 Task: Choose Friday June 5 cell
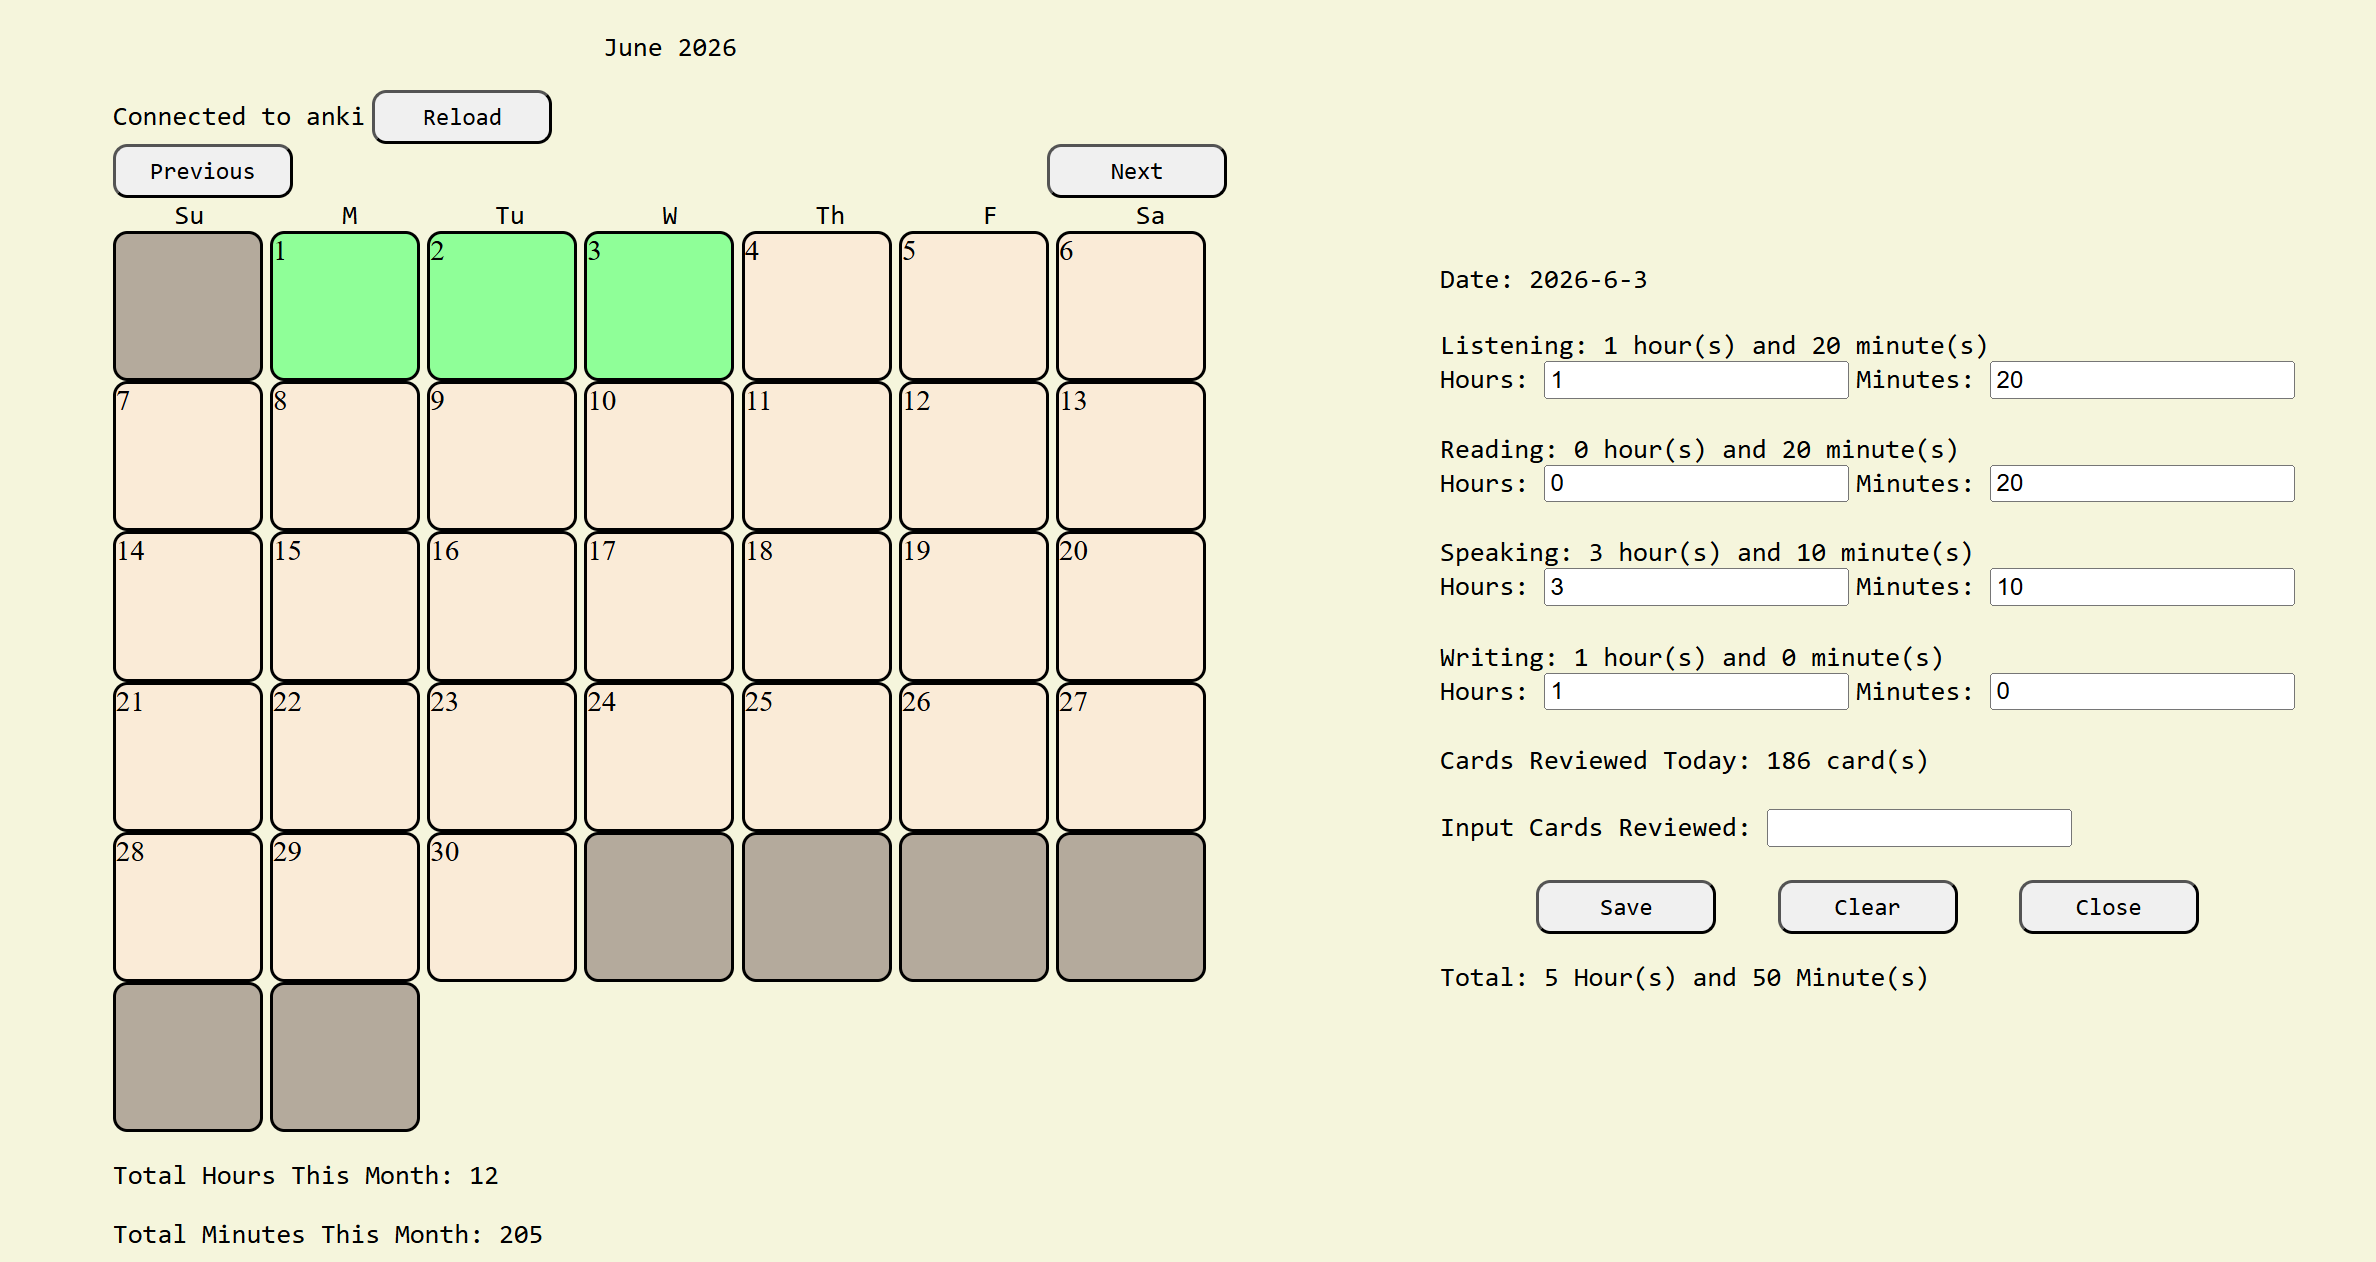[974, 306]
